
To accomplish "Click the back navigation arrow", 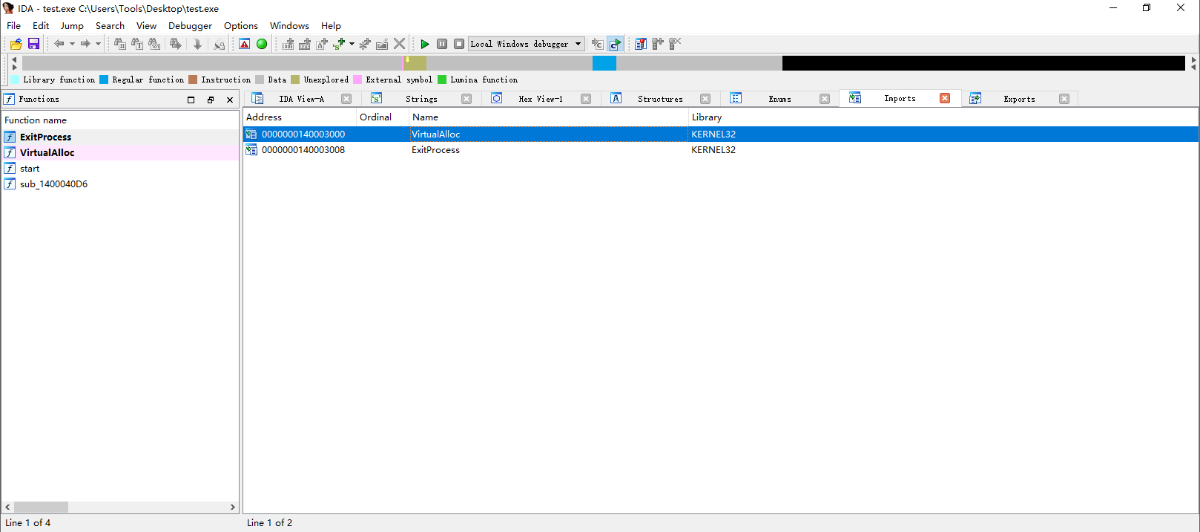I will coord(59,44).
